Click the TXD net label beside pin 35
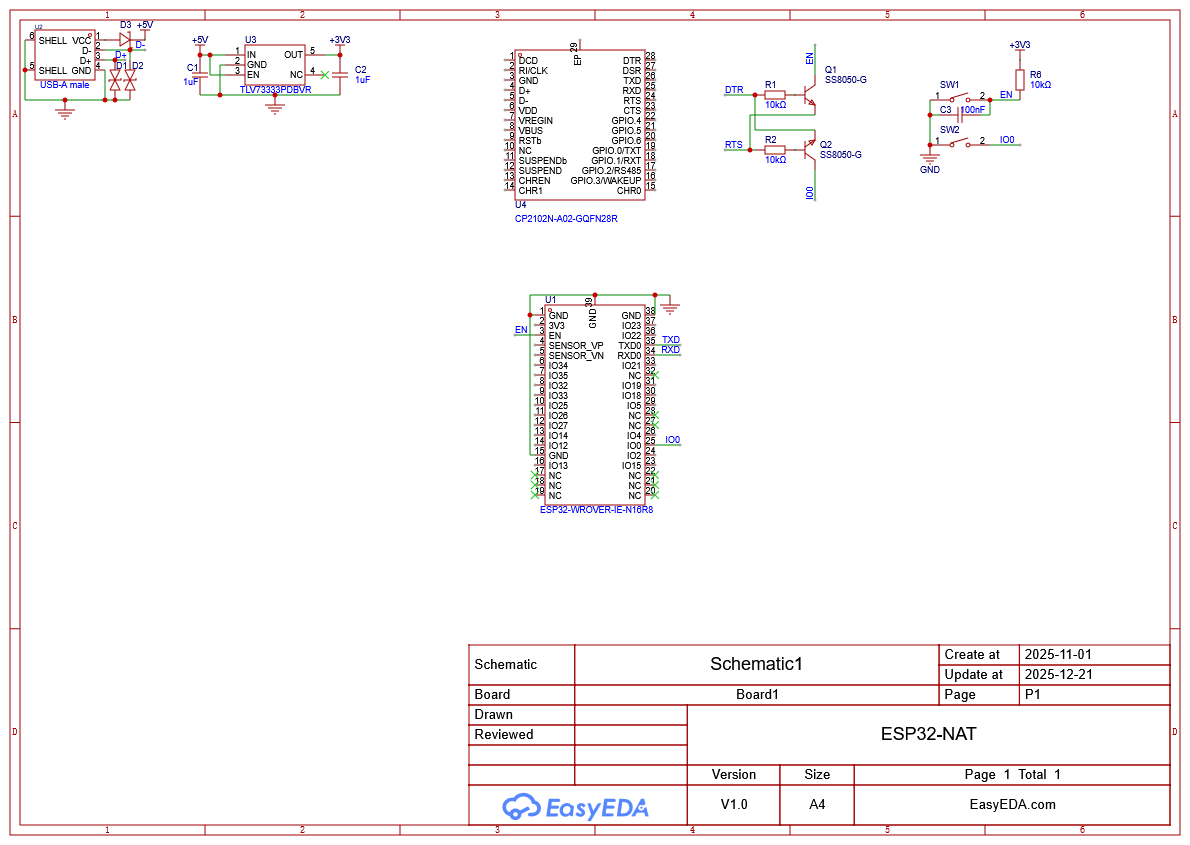The image size is (1190, 845). click(x=669, y=340)
